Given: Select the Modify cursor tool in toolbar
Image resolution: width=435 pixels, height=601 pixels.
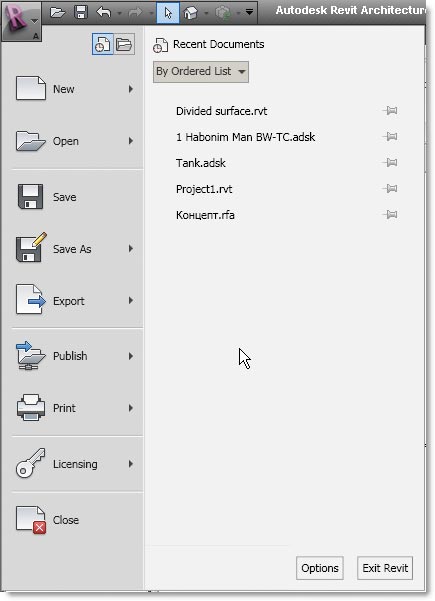Looking at the screenshot, I should (168, 13).
